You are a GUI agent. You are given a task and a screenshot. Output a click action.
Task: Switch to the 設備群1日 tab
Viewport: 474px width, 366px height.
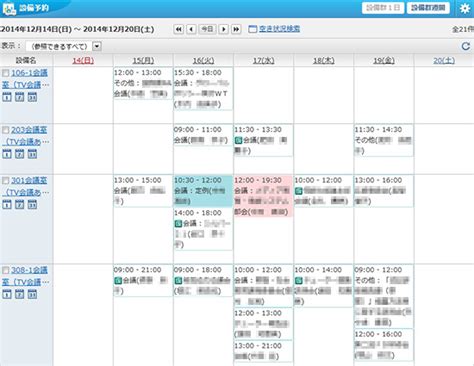tap(383, 8)
